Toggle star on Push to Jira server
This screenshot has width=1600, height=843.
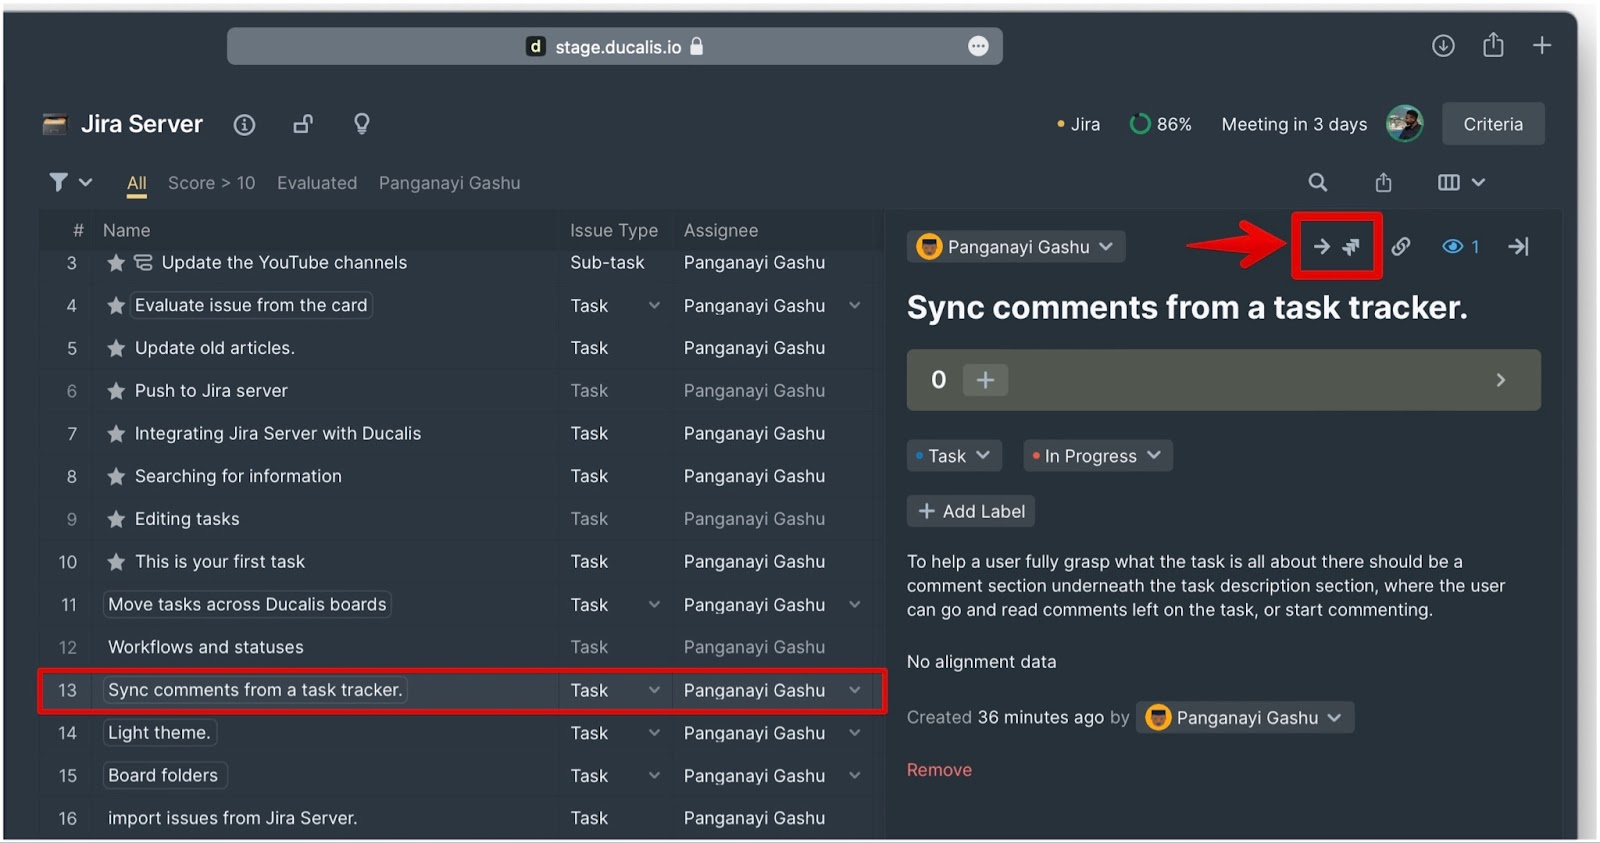[116, 391]
